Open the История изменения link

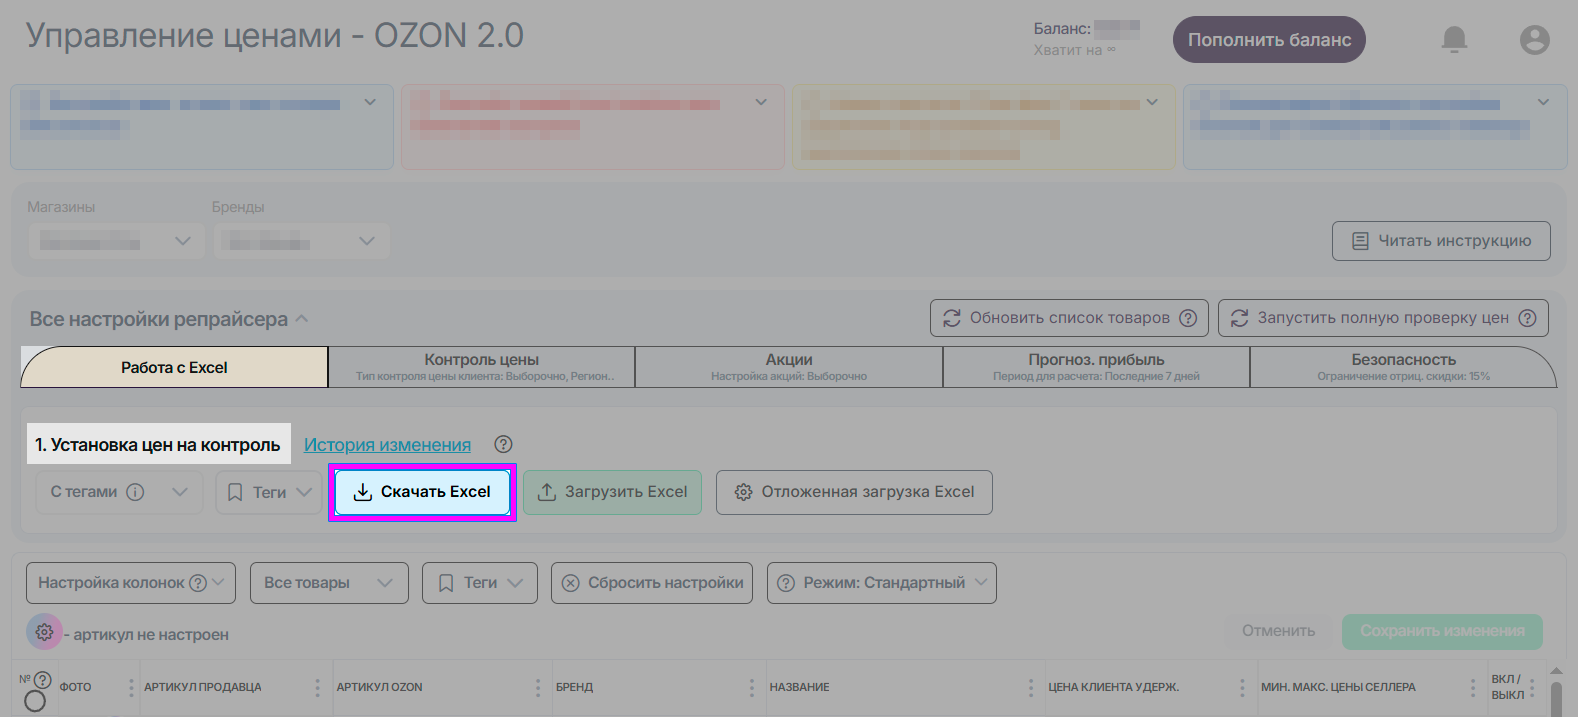coord(387,445)
